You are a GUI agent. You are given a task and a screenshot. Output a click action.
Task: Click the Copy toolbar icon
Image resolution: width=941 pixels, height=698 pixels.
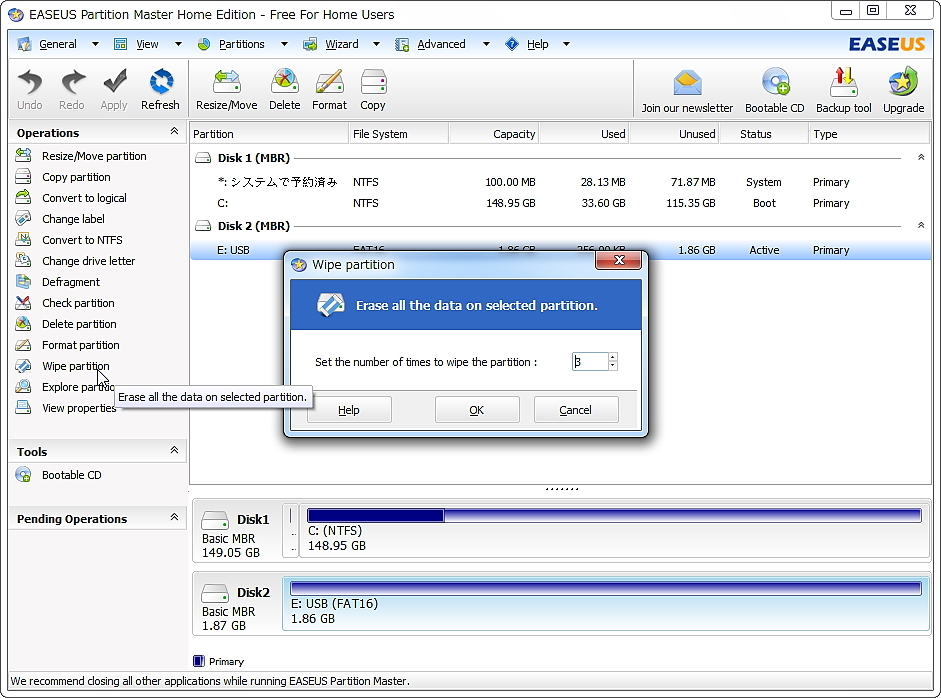point(373,89)
